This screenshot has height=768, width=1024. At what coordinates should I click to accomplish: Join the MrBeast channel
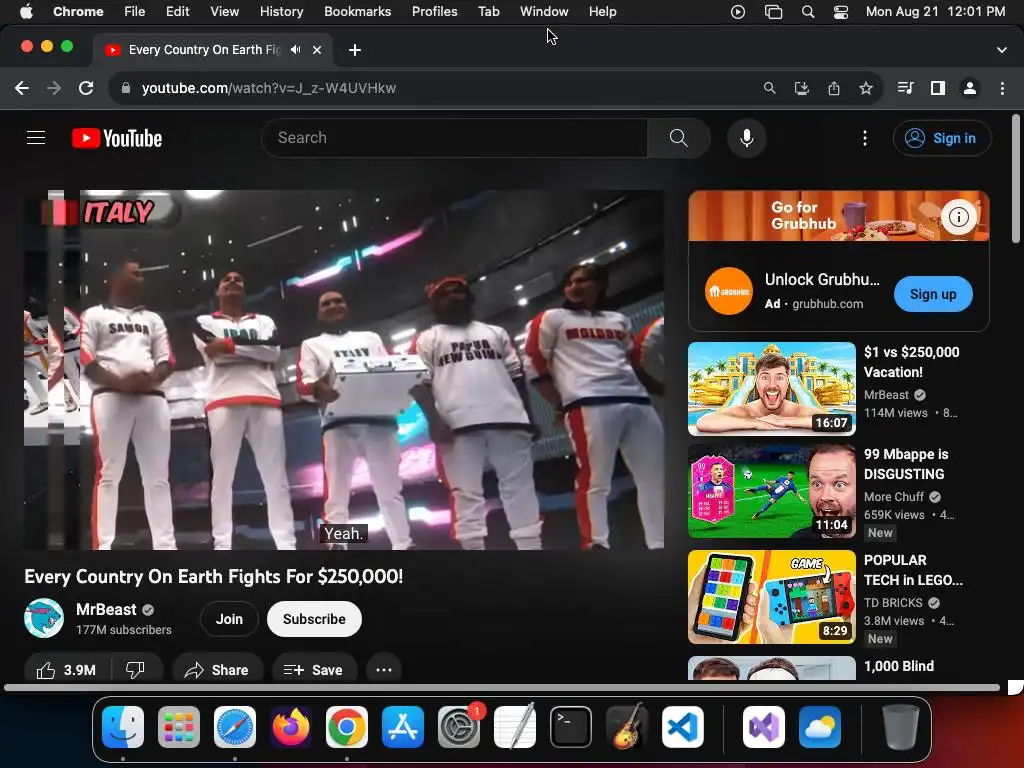pyautogui.click(x=229, y=619)
